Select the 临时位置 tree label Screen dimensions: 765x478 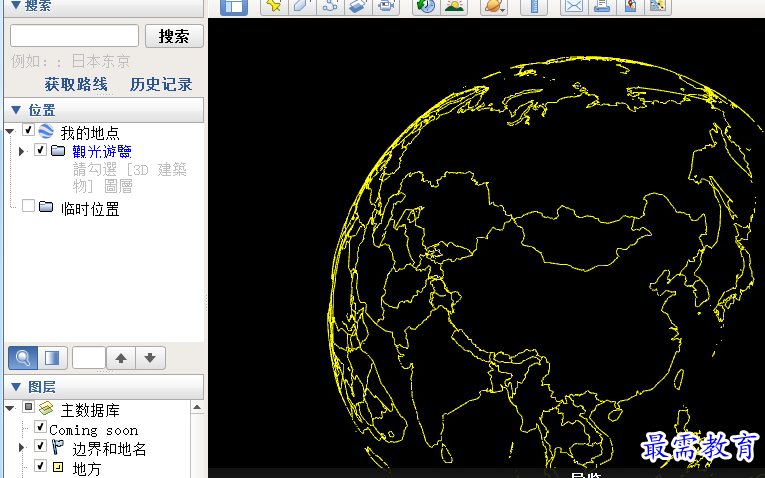pos(90,209)
